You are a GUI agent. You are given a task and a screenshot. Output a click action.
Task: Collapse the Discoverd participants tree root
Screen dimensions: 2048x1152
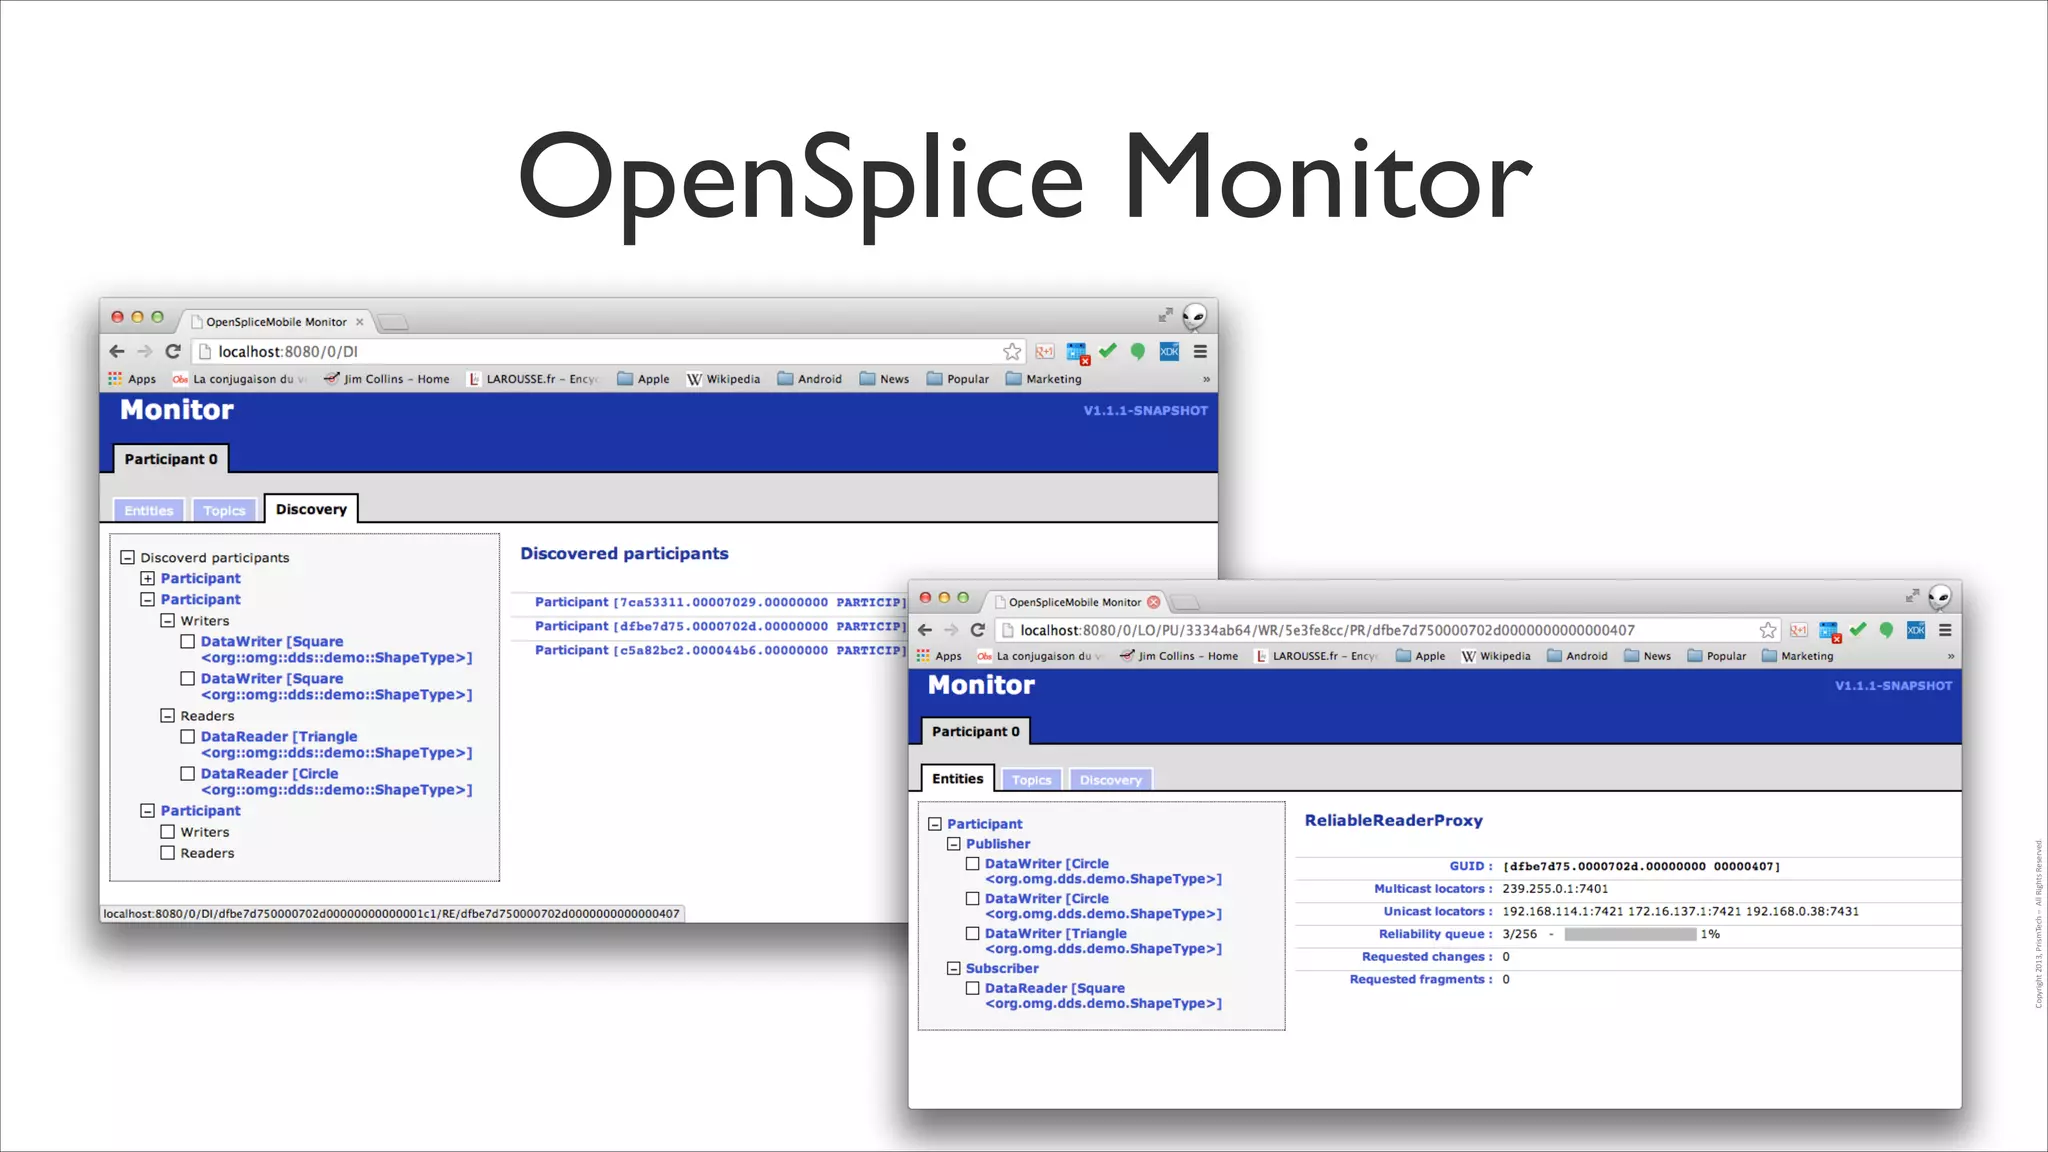tap(127, 557)
